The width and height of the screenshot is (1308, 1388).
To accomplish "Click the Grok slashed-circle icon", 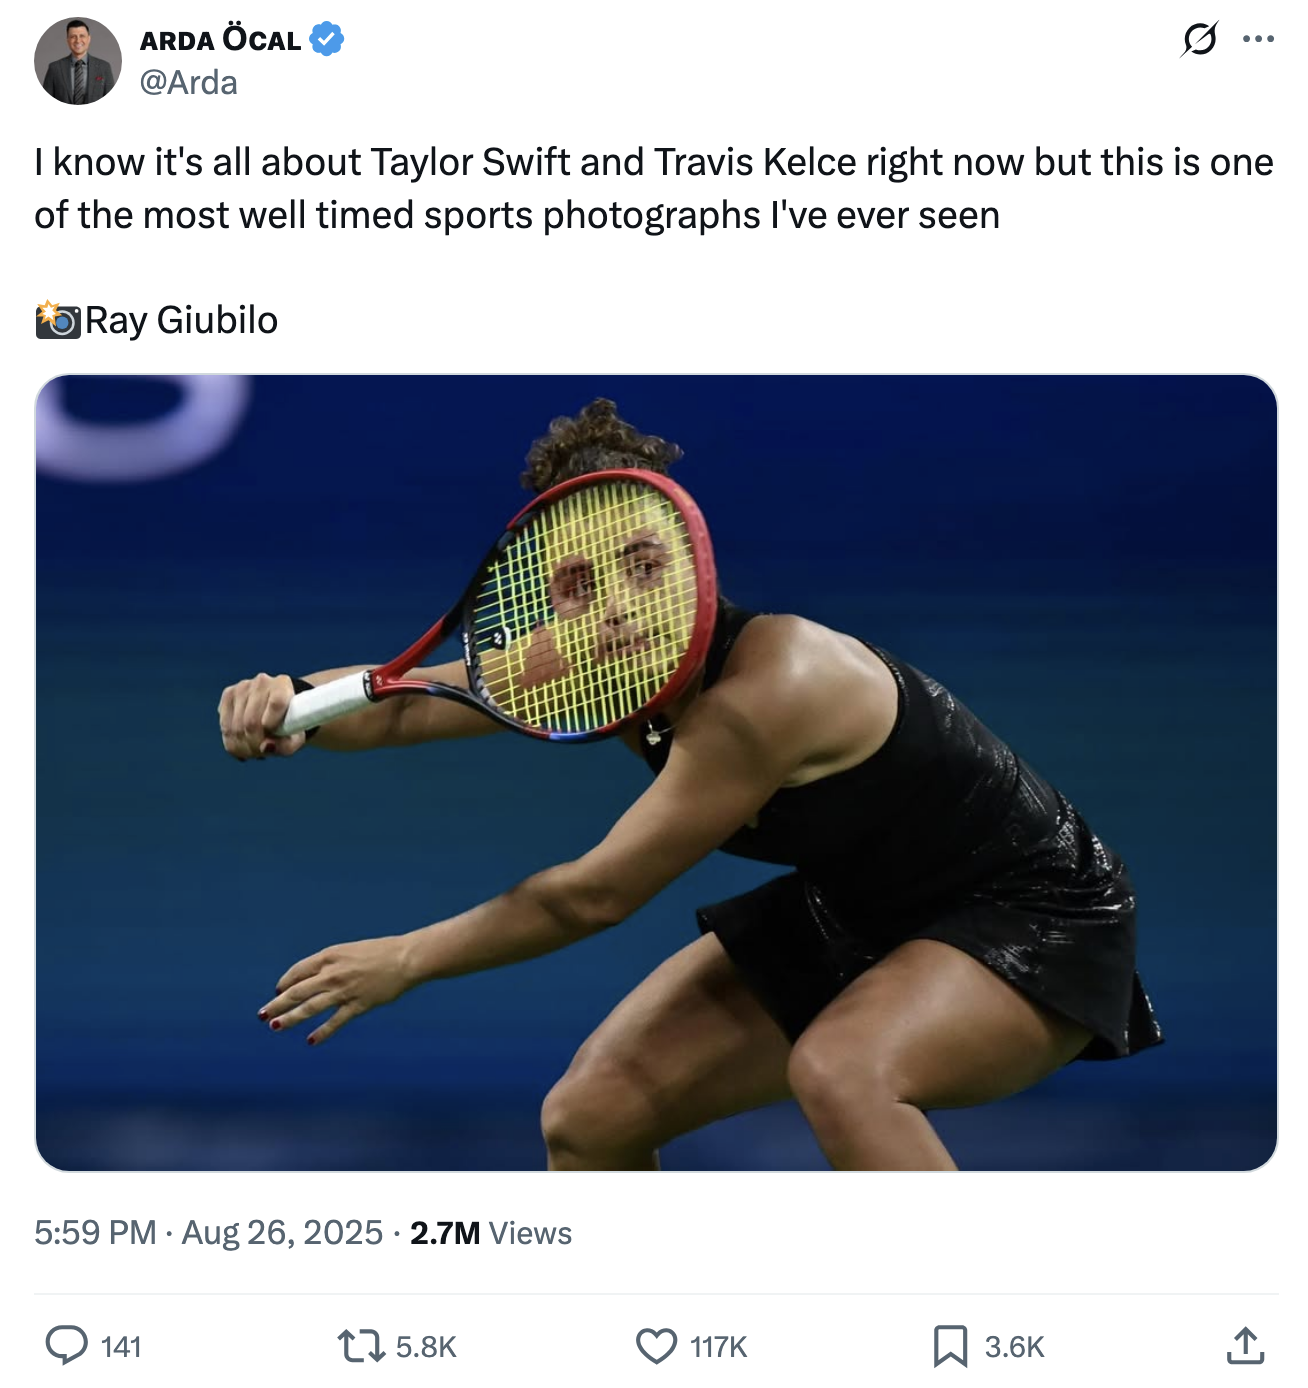I will (x=1199, y=39).
